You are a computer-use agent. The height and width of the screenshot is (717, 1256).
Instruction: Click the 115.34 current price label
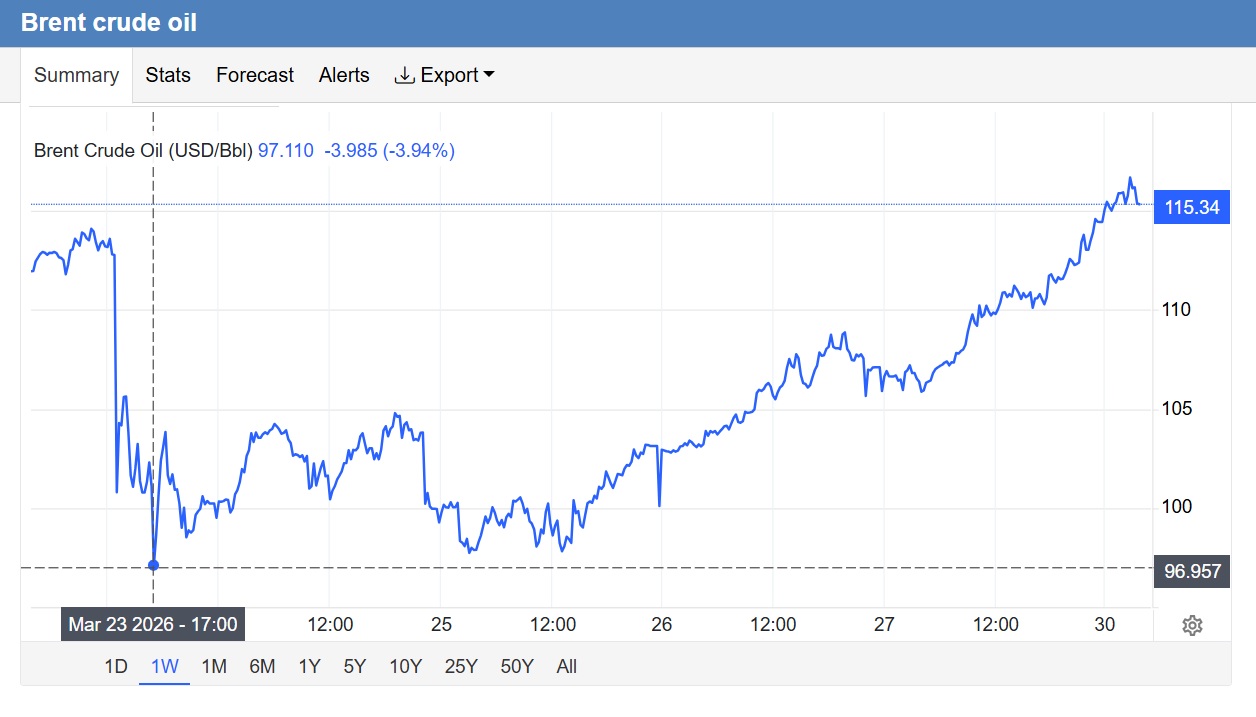[1191, 208]
